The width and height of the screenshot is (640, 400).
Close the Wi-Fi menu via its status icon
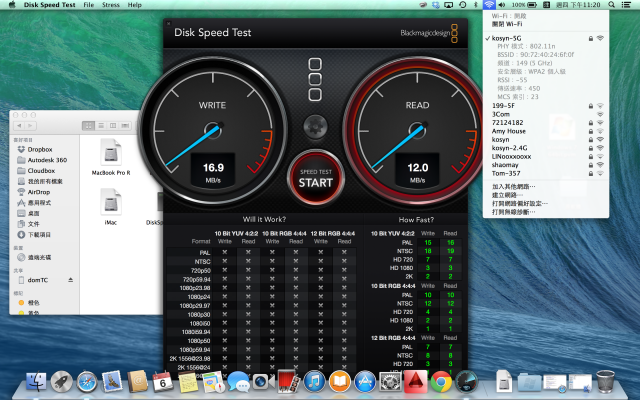pyautogui.click(x=489, y=5)
